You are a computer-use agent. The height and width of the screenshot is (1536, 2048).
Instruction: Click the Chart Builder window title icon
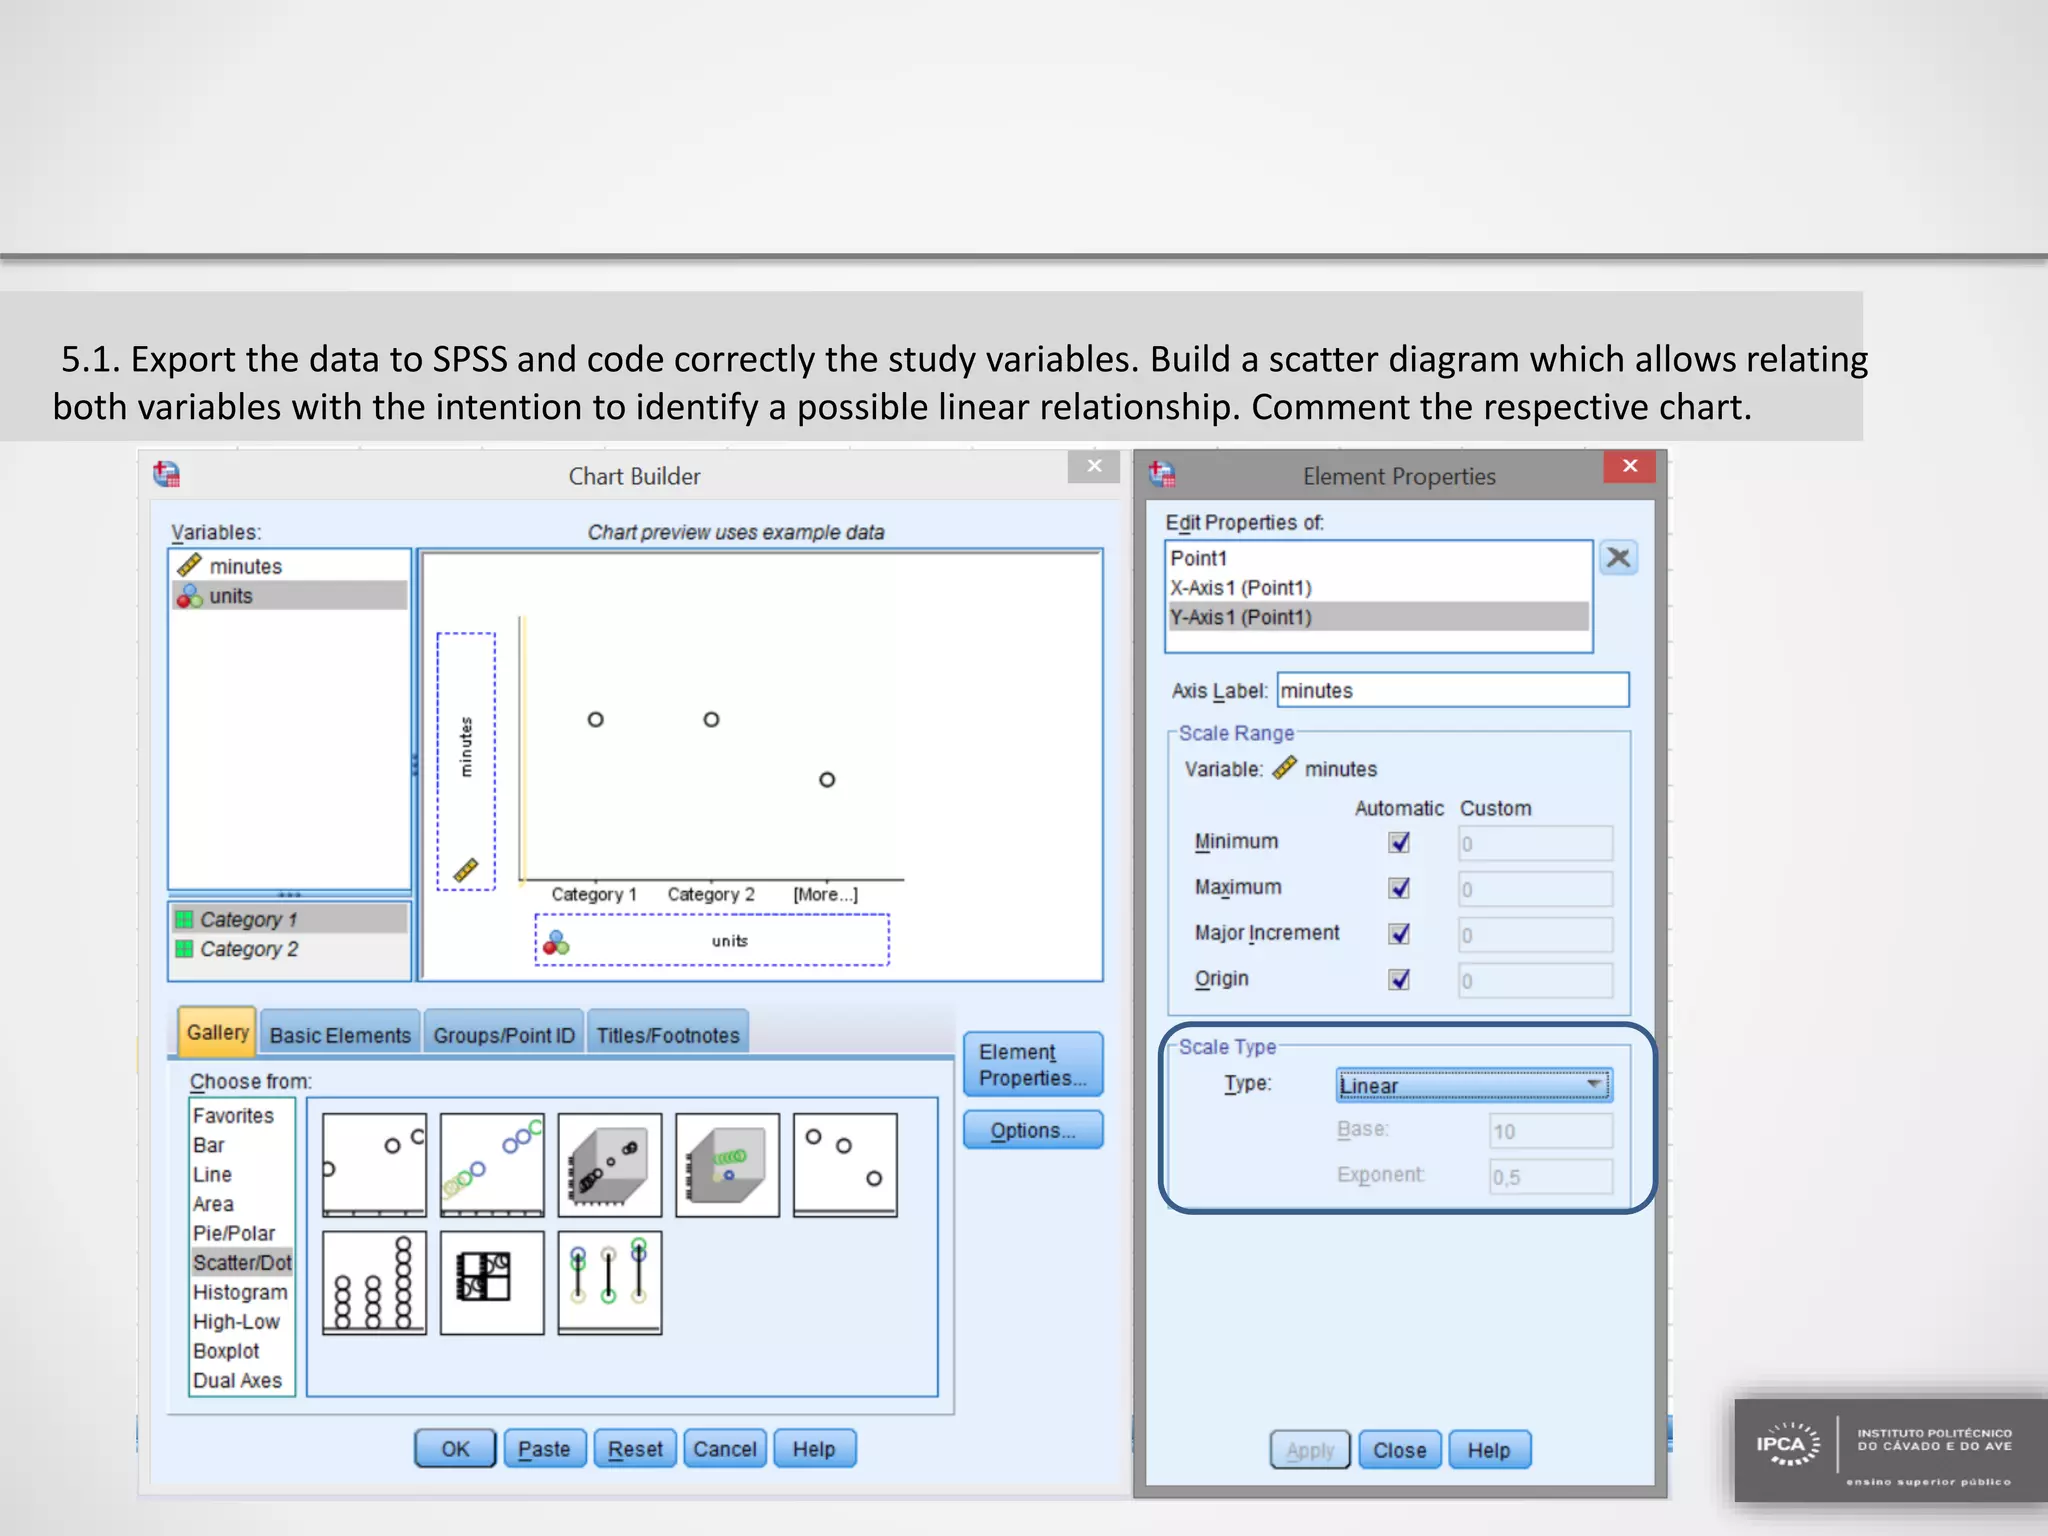pos(167,474)
